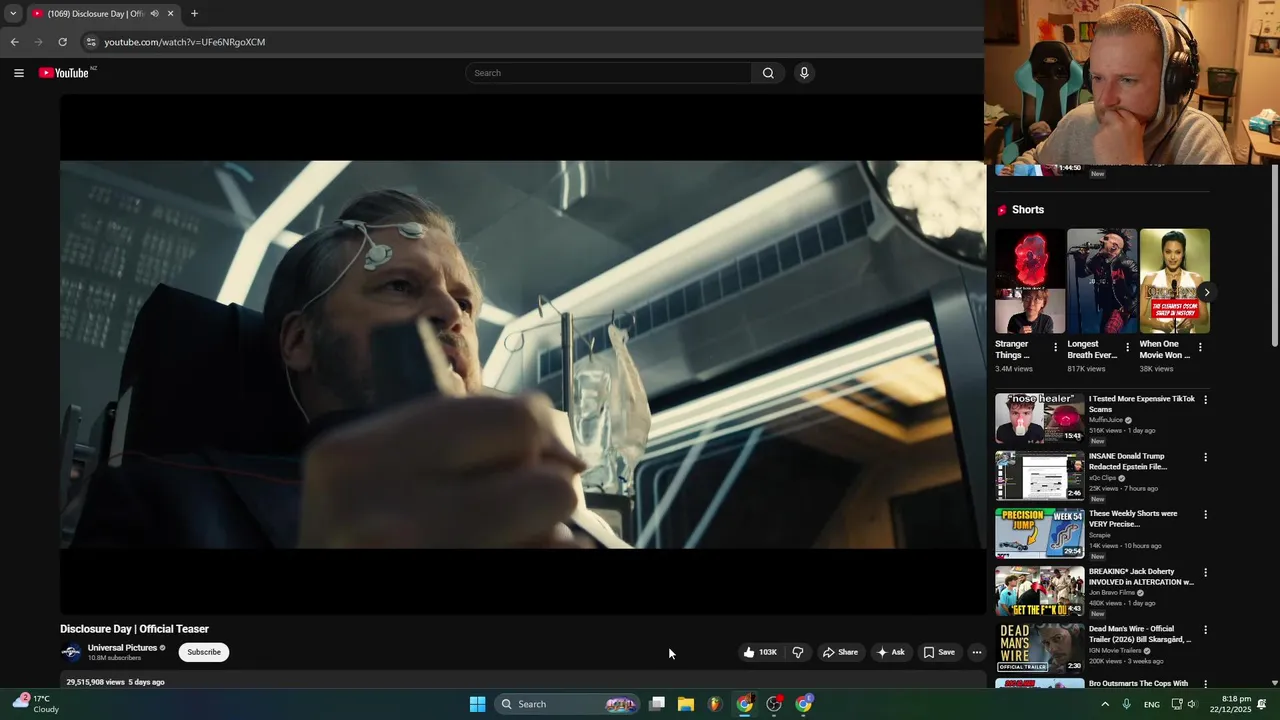Click the search magnifier button
Viewport: 1280px width, 720px height.
pos(768,73)
